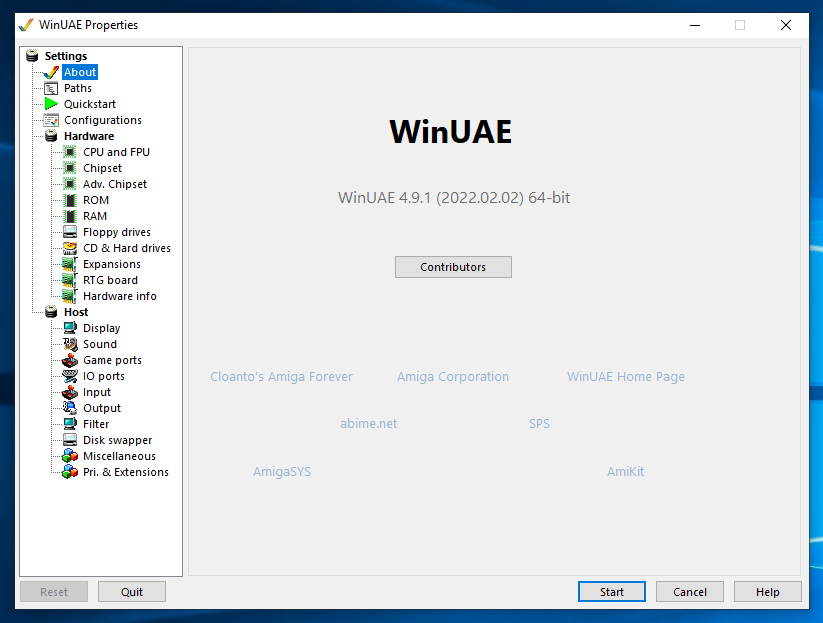Click the Display monitor icon
The width and height of the screenshot is (823, 623).
click(x=70, y=328)
